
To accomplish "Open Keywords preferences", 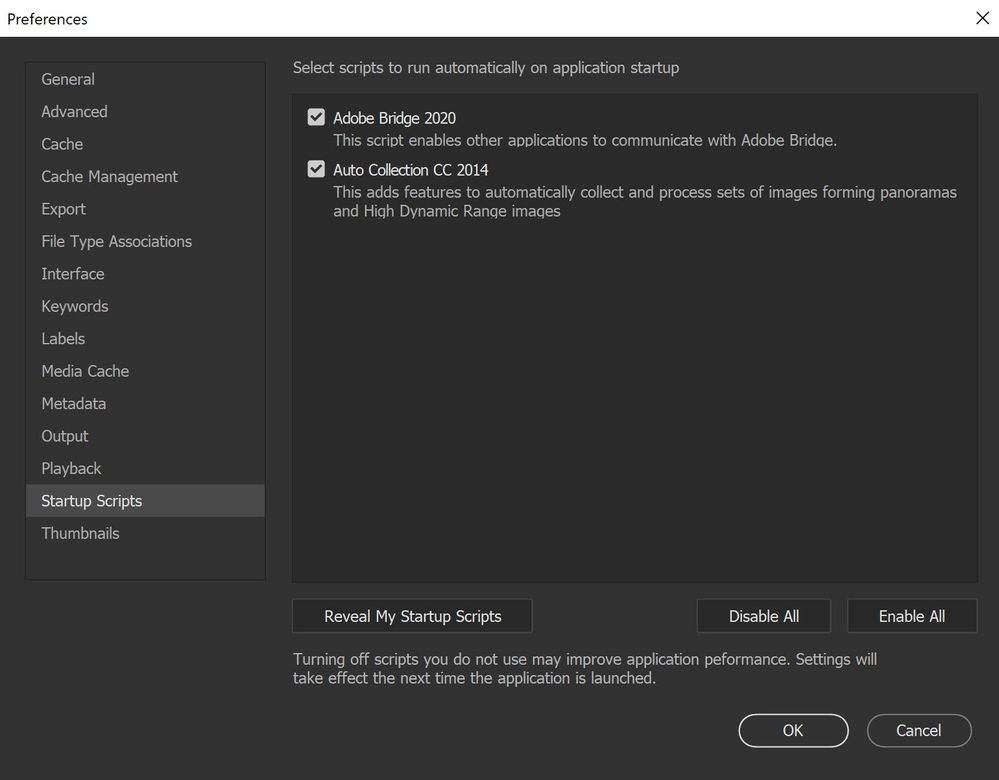I will pos(145,307).
